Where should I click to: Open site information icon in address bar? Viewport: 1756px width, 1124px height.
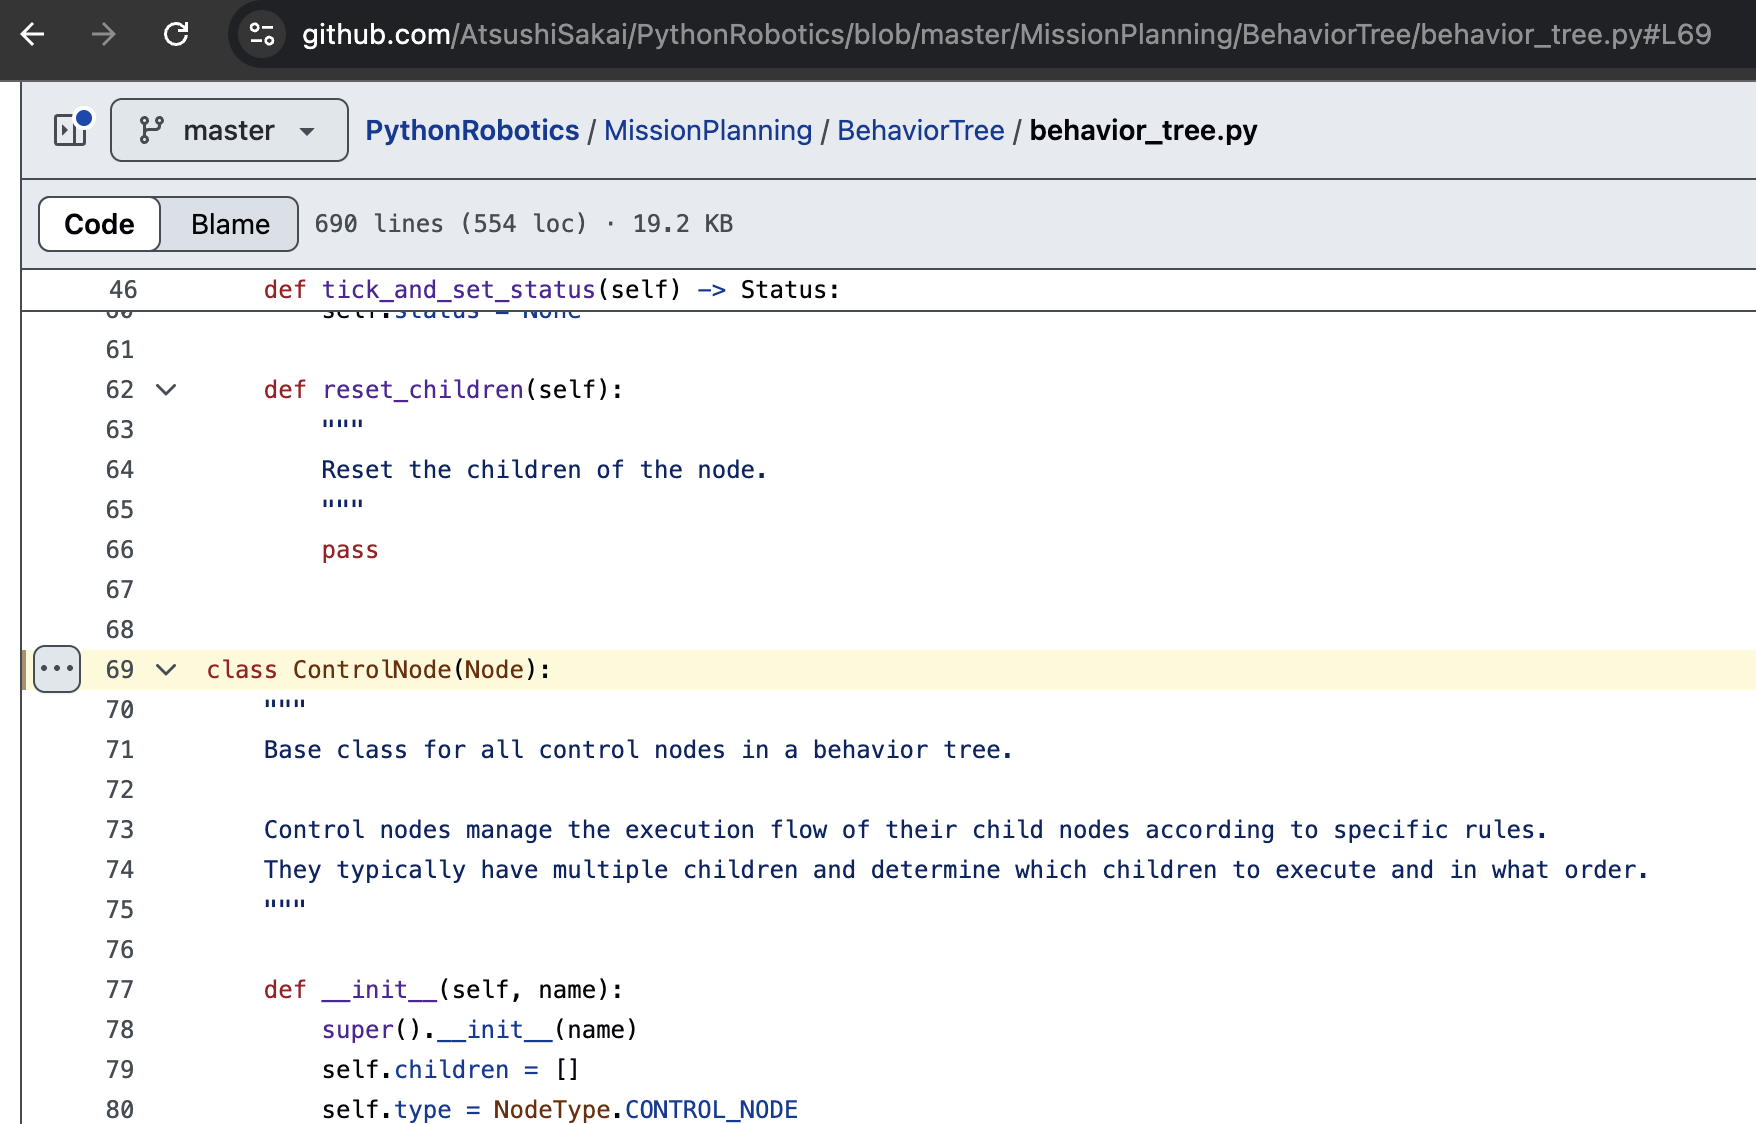262,35
